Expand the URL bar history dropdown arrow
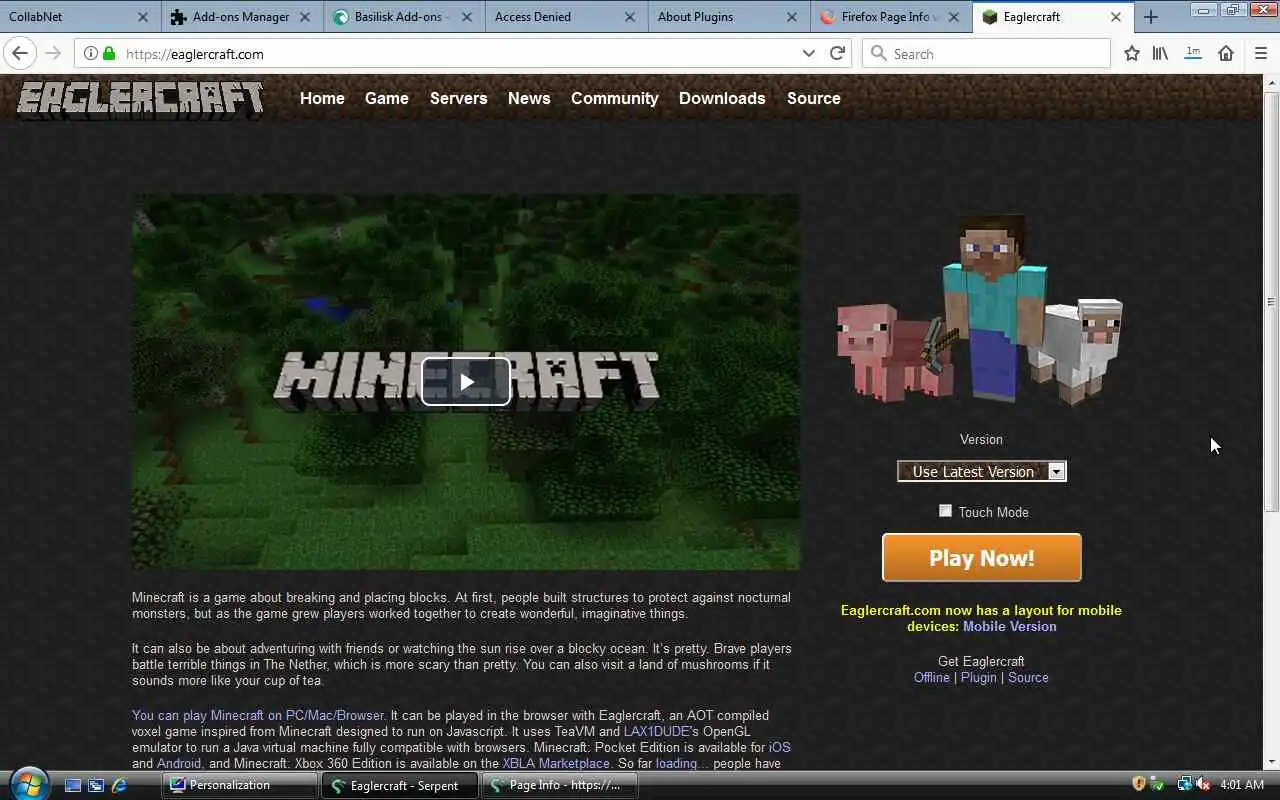Viewport: 1280px width, 800px height. [809, 54]
